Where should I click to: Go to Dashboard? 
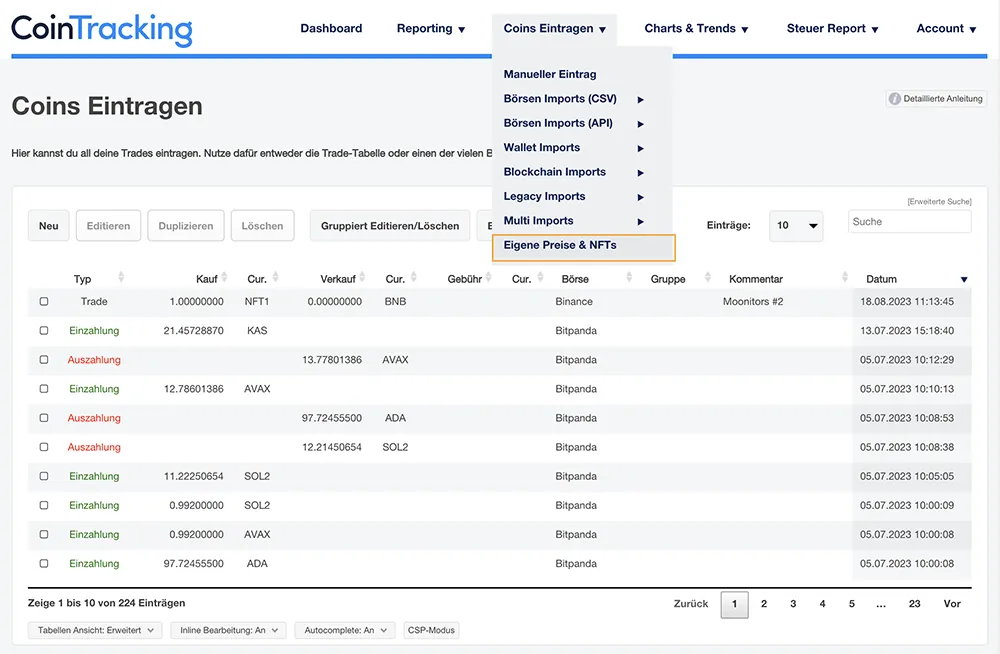pos(331,29)
